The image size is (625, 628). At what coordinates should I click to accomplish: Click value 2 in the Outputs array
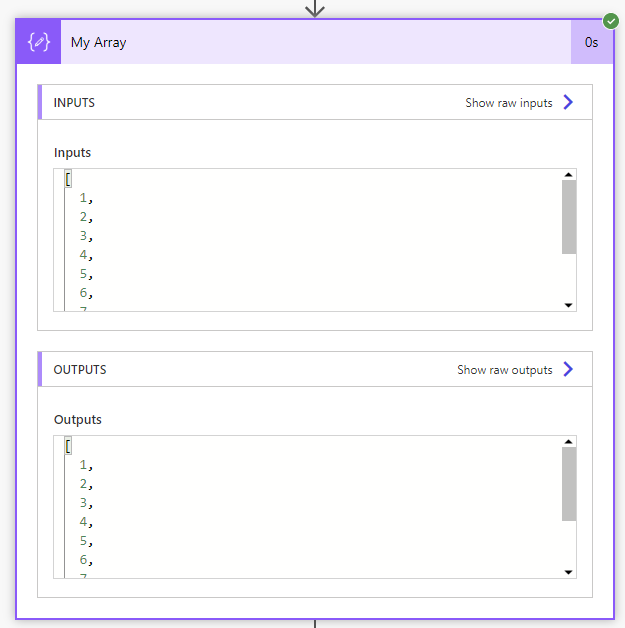pos(83,484)
